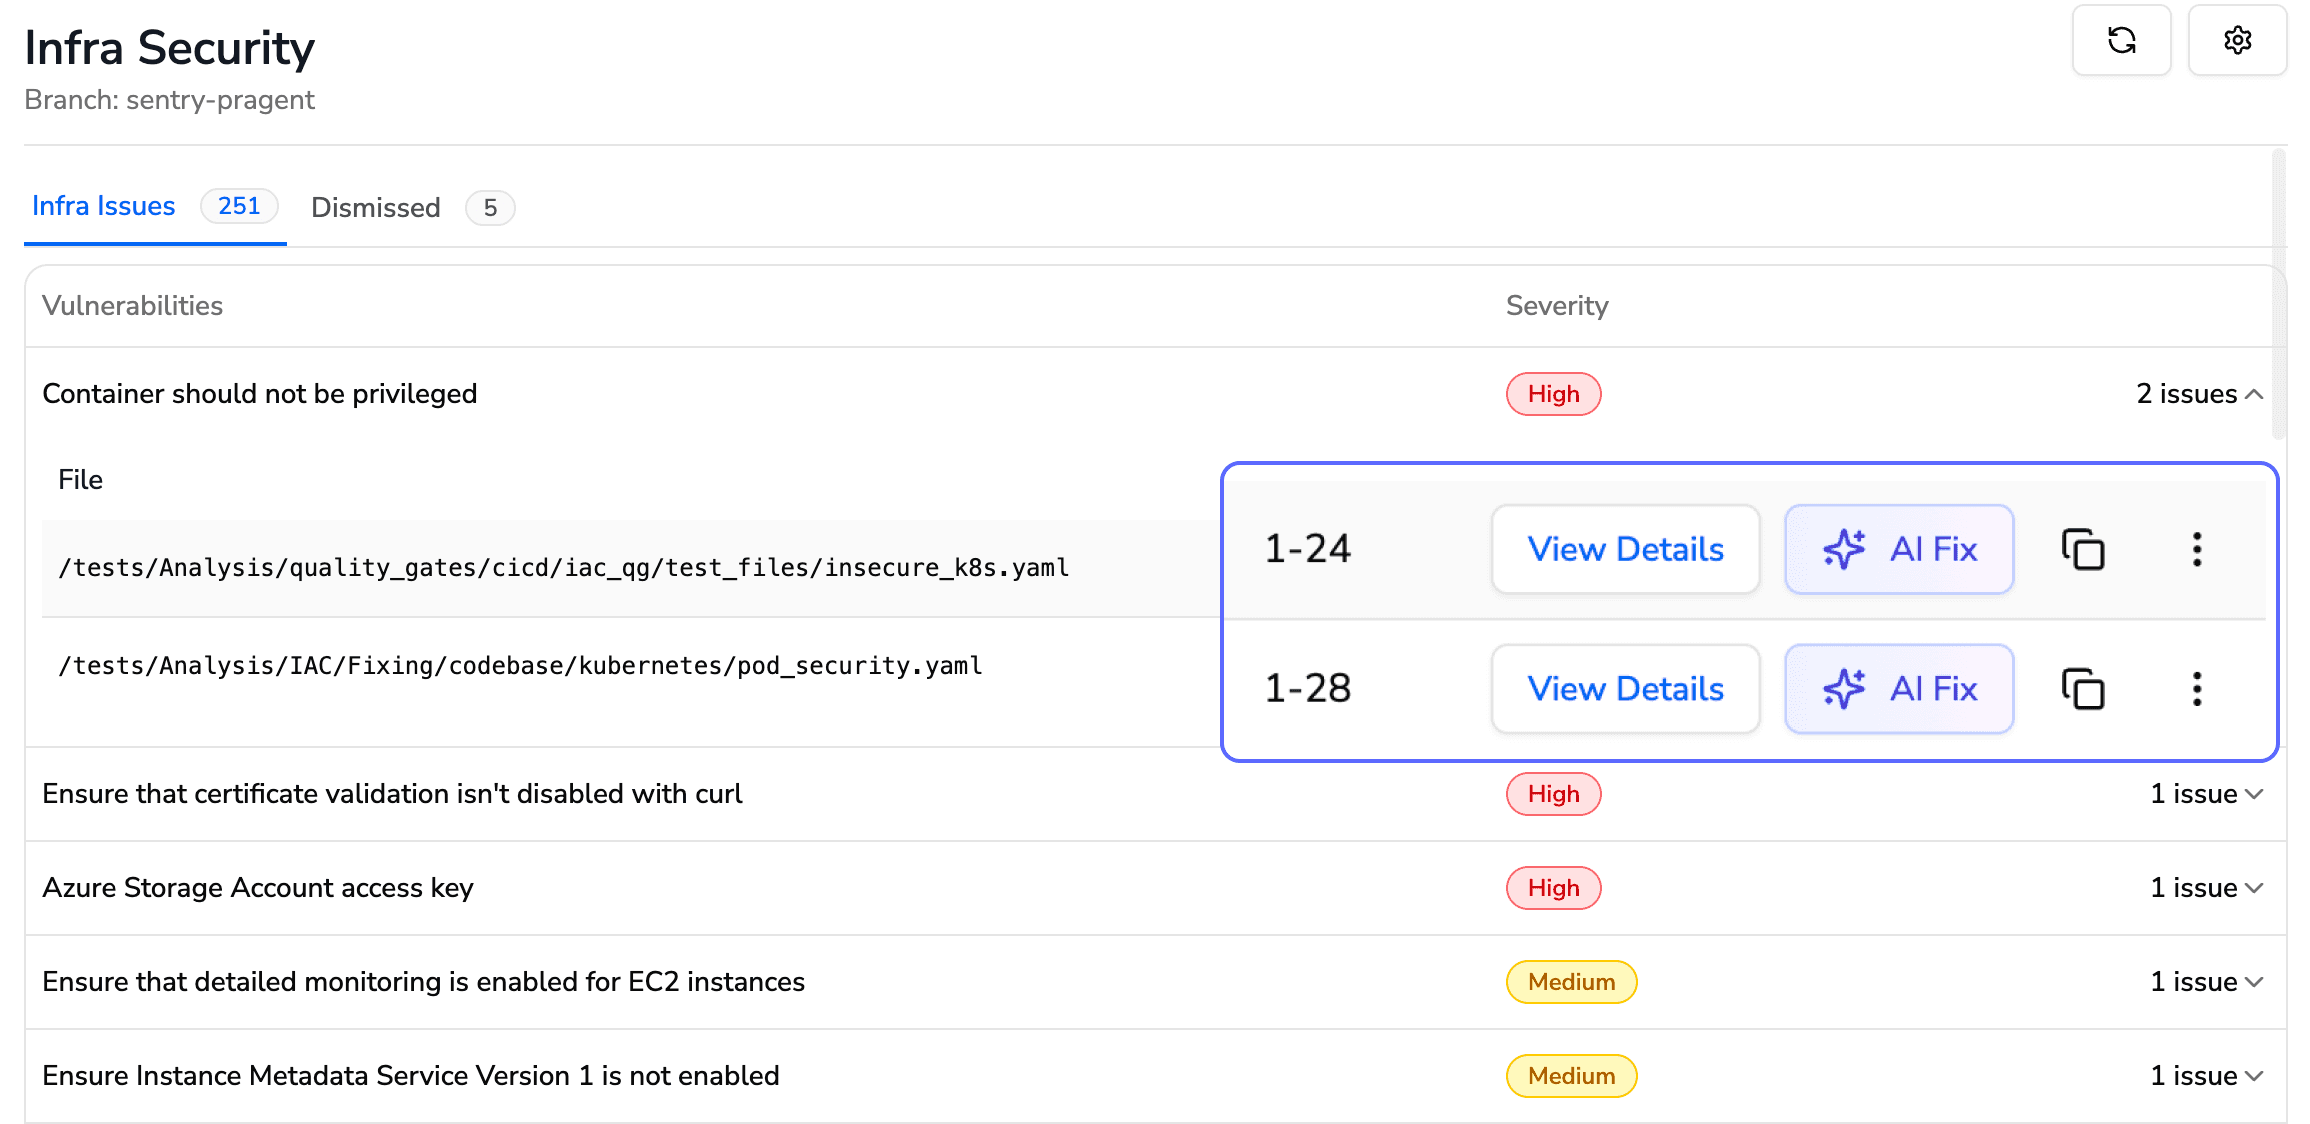
Task: Open more options for the 1-28 row
Action: coord(2197,689)
